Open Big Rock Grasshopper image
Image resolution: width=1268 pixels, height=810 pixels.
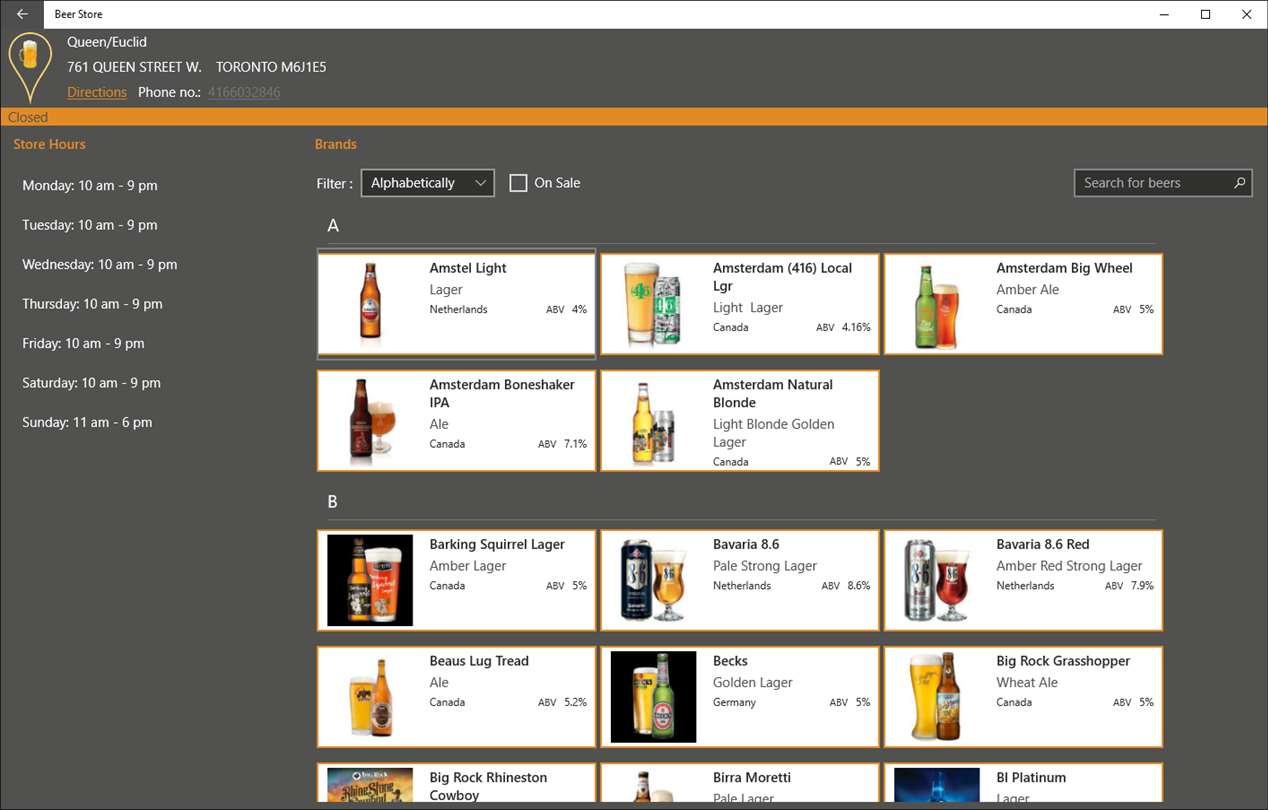[937, 697]
